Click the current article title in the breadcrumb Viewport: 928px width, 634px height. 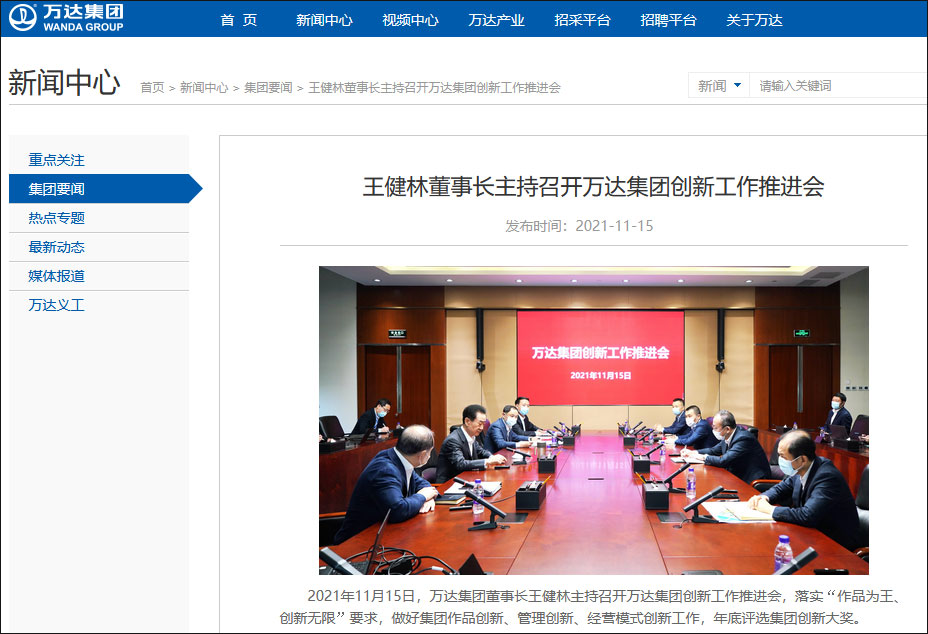[x=434, y=88]
